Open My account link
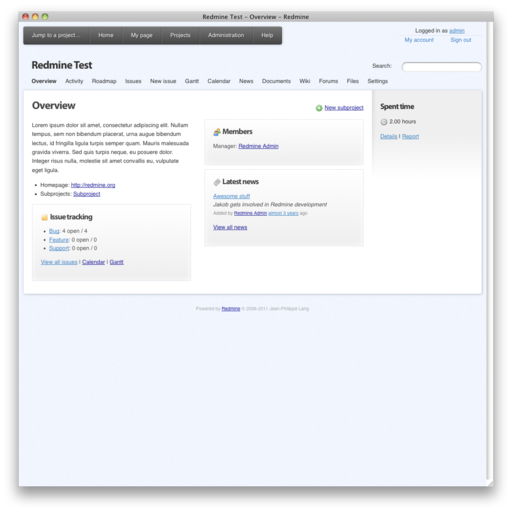This screenshot has height=512, width=512. coord(419,40)
